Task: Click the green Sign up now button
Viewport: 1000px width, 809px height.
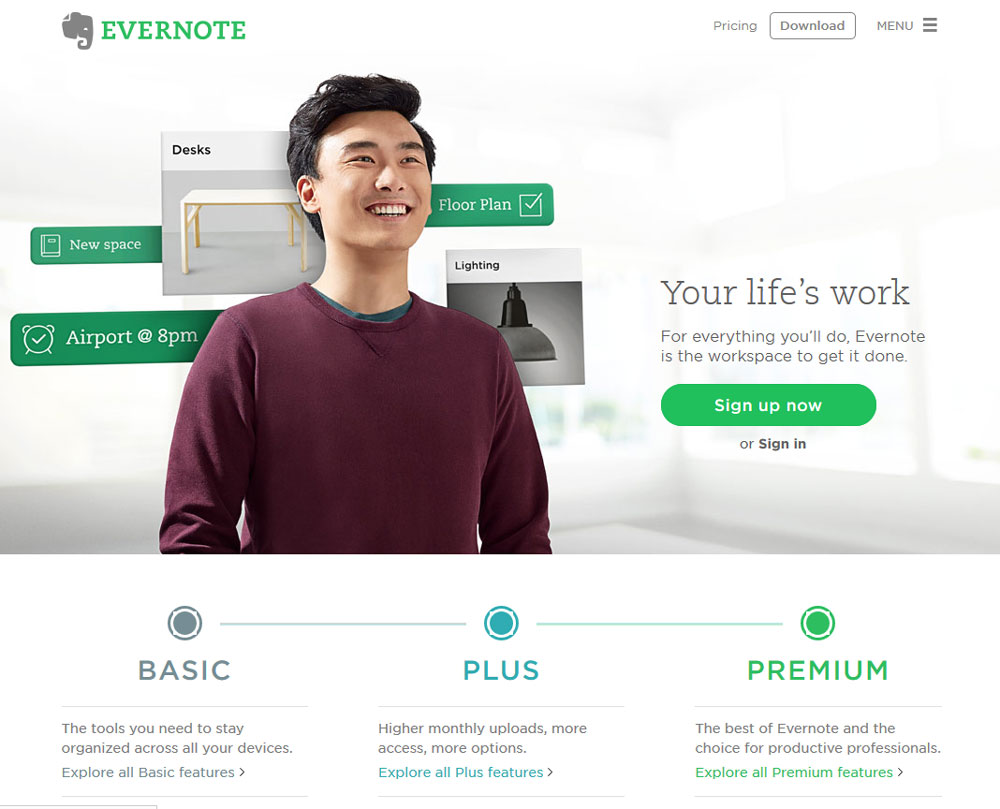Action: [768, 405]
